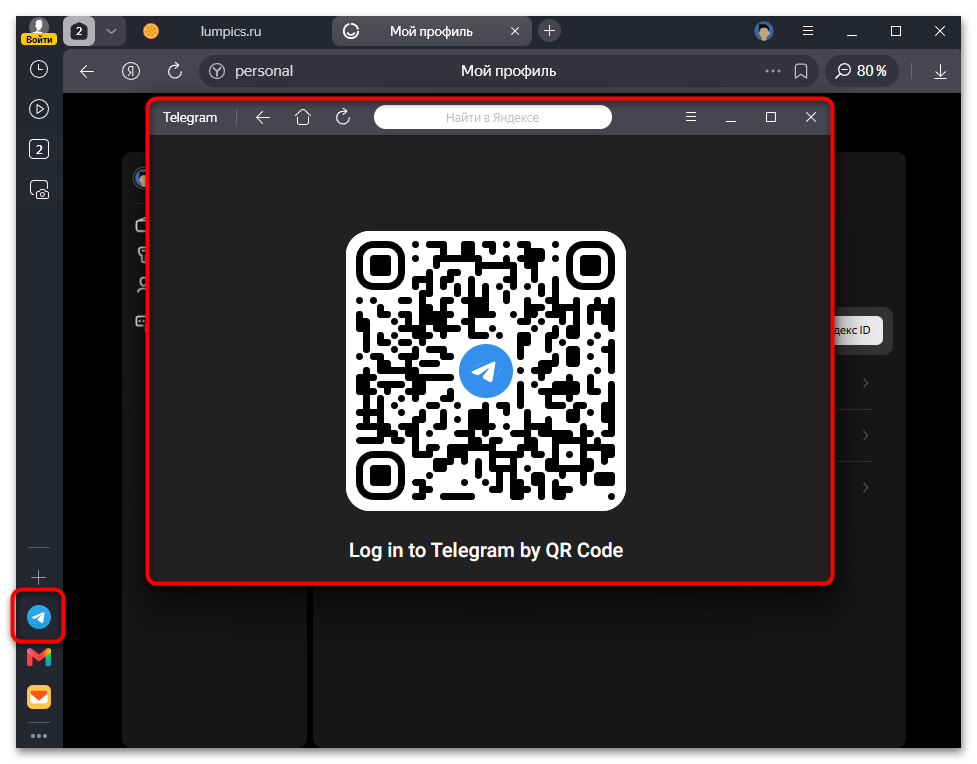Open the history clock icon in sidebar
Viewport: 977px width, 764px height.
(x=39, y=69)
